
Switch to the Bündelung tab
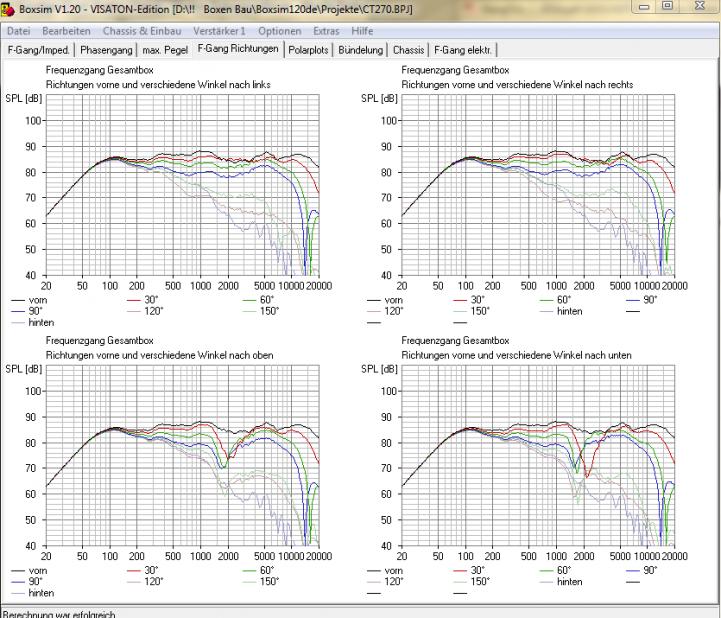[360, 50]
